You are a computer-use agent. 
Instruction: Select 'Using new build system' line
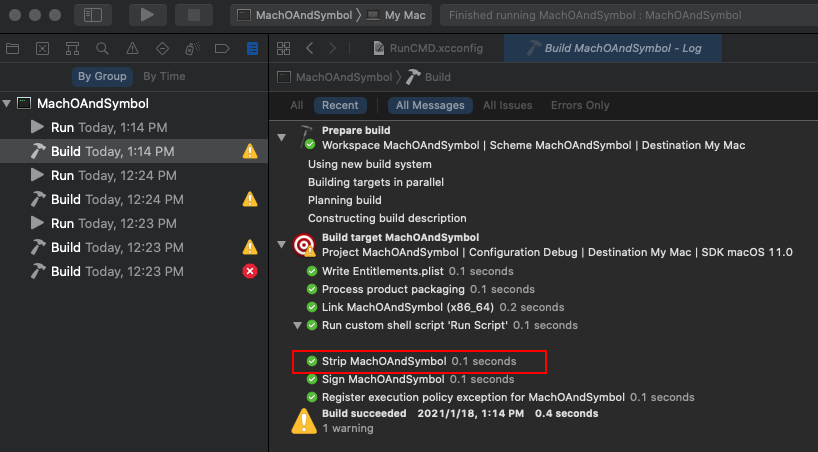coord(370,164)
